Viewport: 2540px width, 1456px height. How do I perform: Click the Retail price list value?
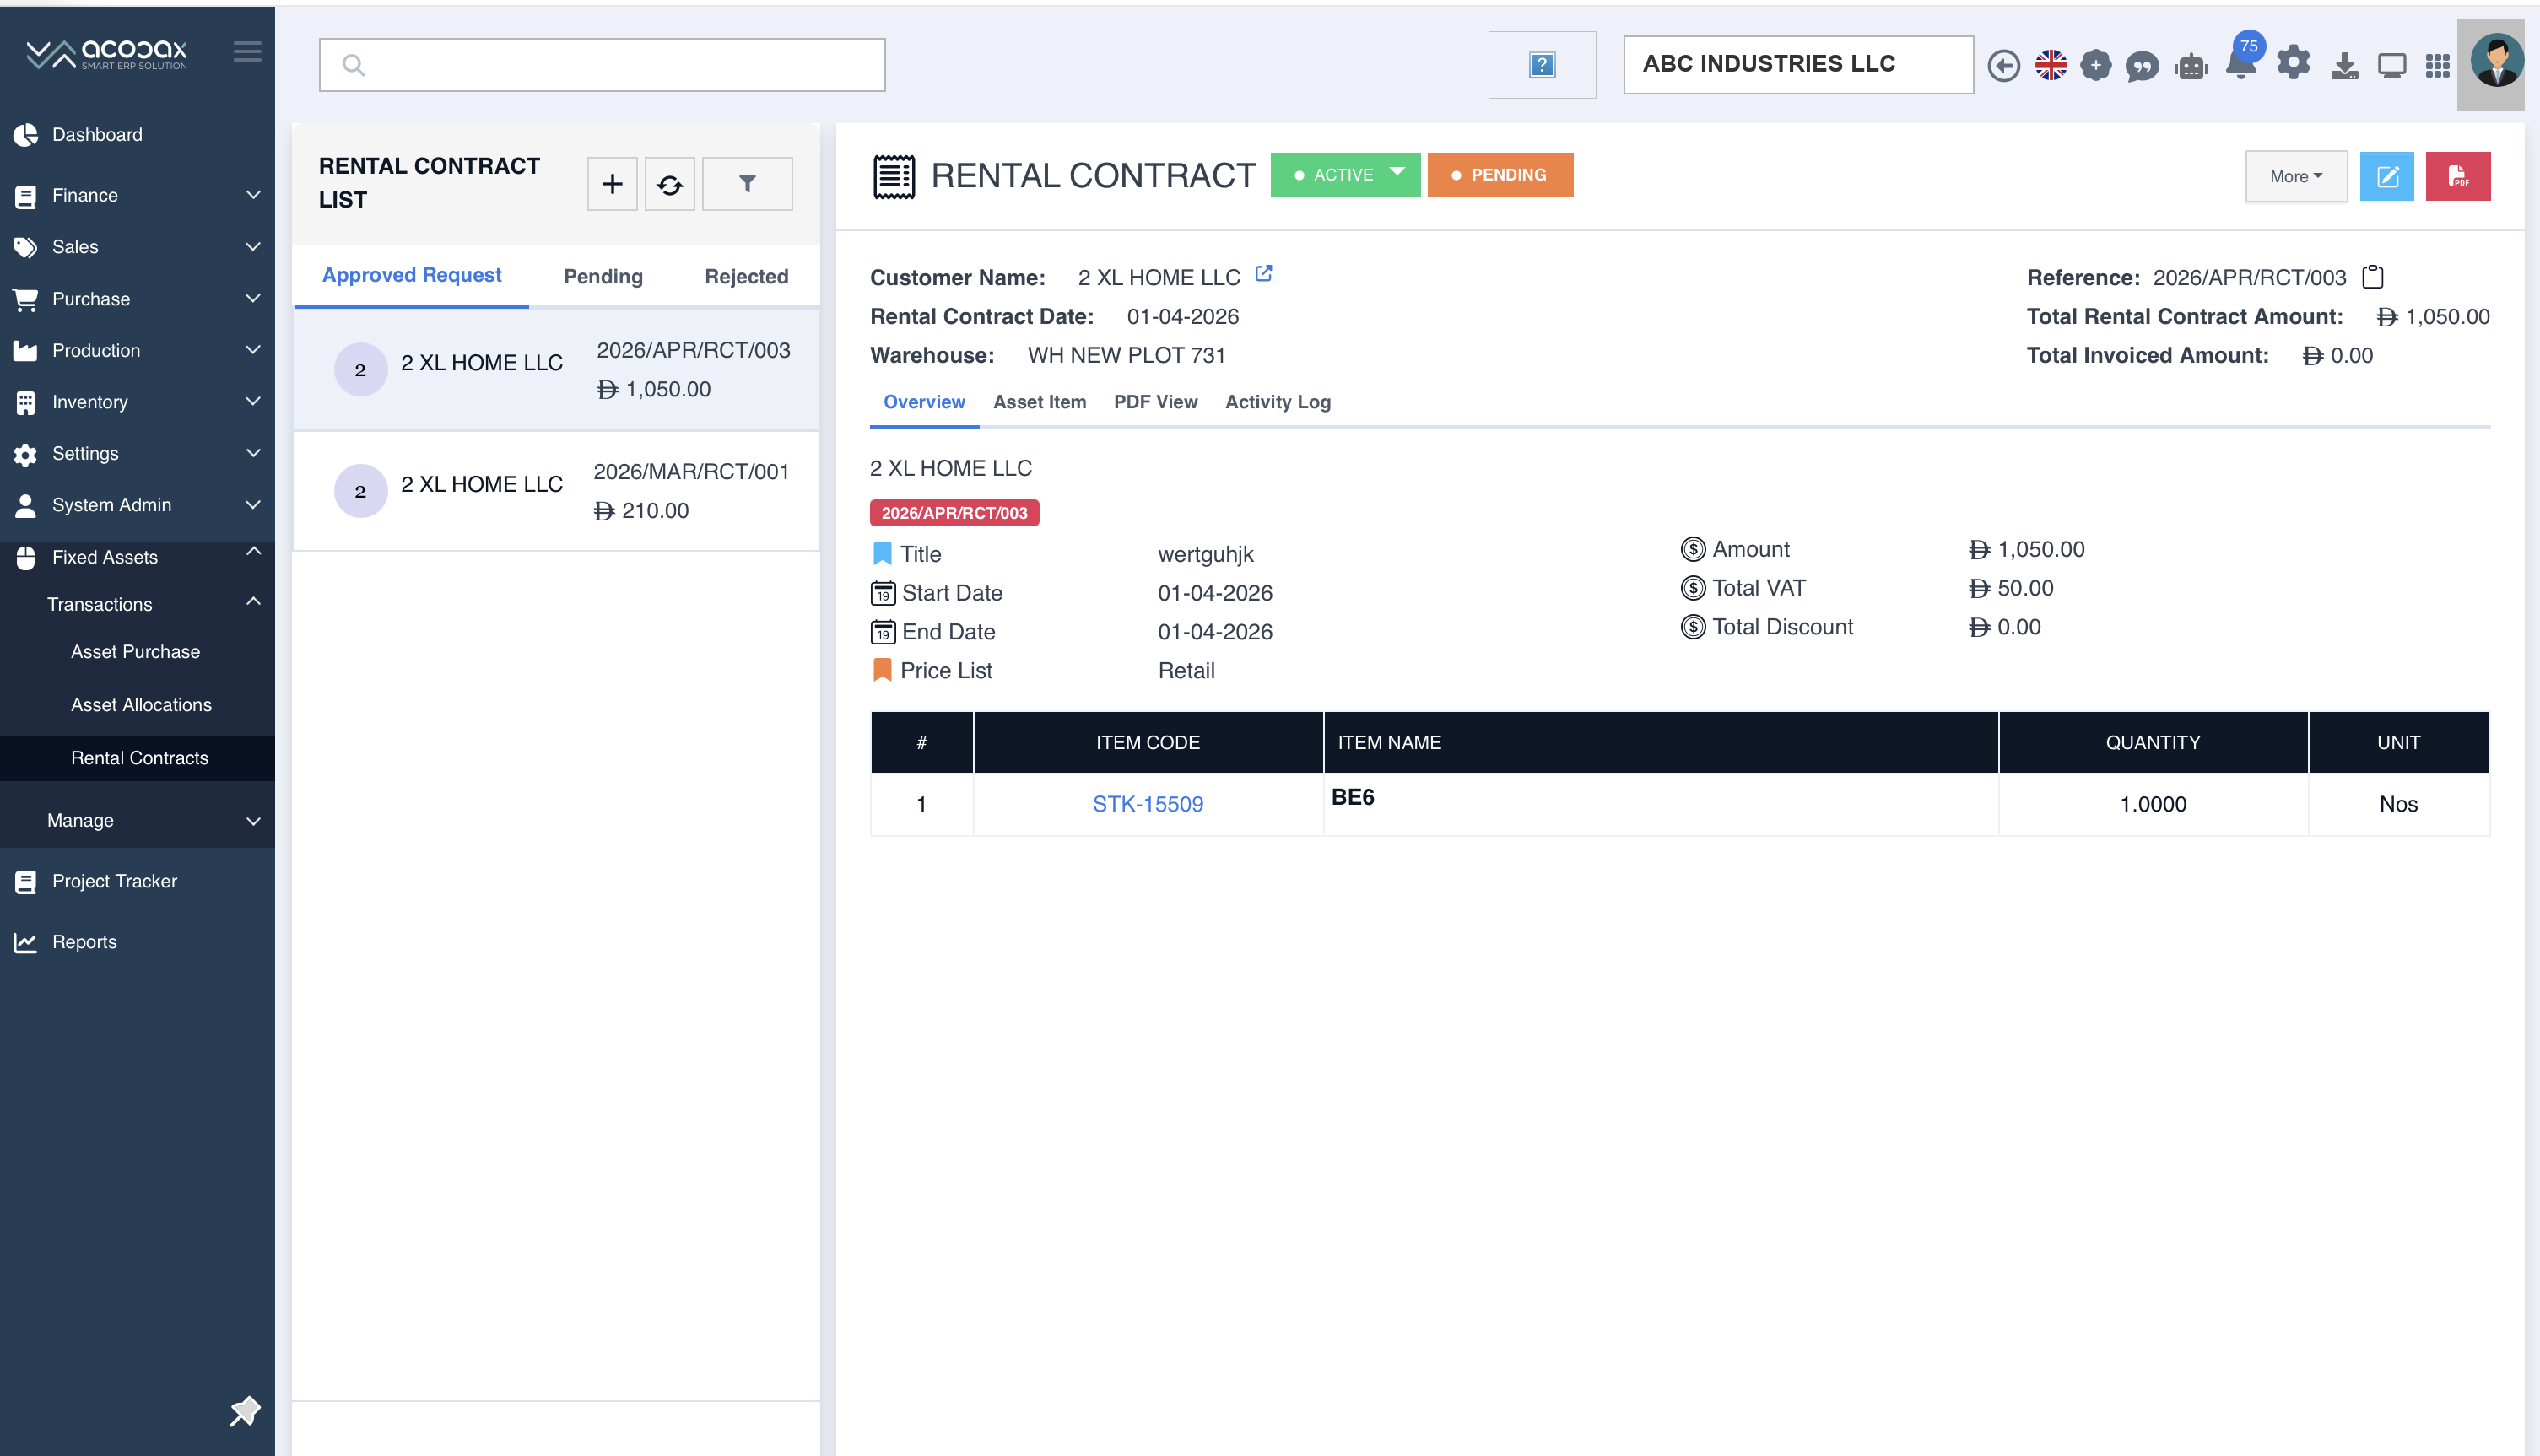pyautogui.click(x=1186, y=671)
